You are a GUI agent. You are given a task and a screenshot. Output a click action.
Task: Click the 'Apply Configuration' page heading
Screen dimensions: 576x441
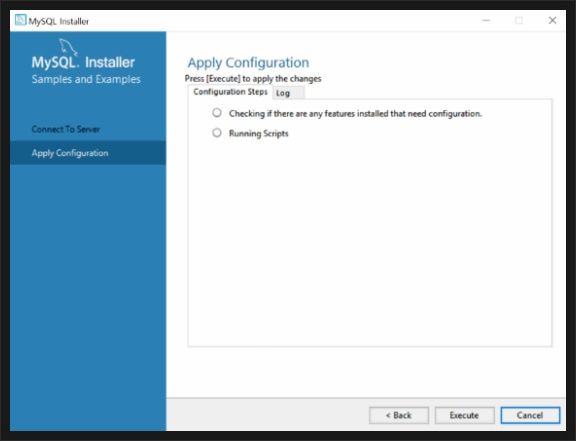pos(248,63)
